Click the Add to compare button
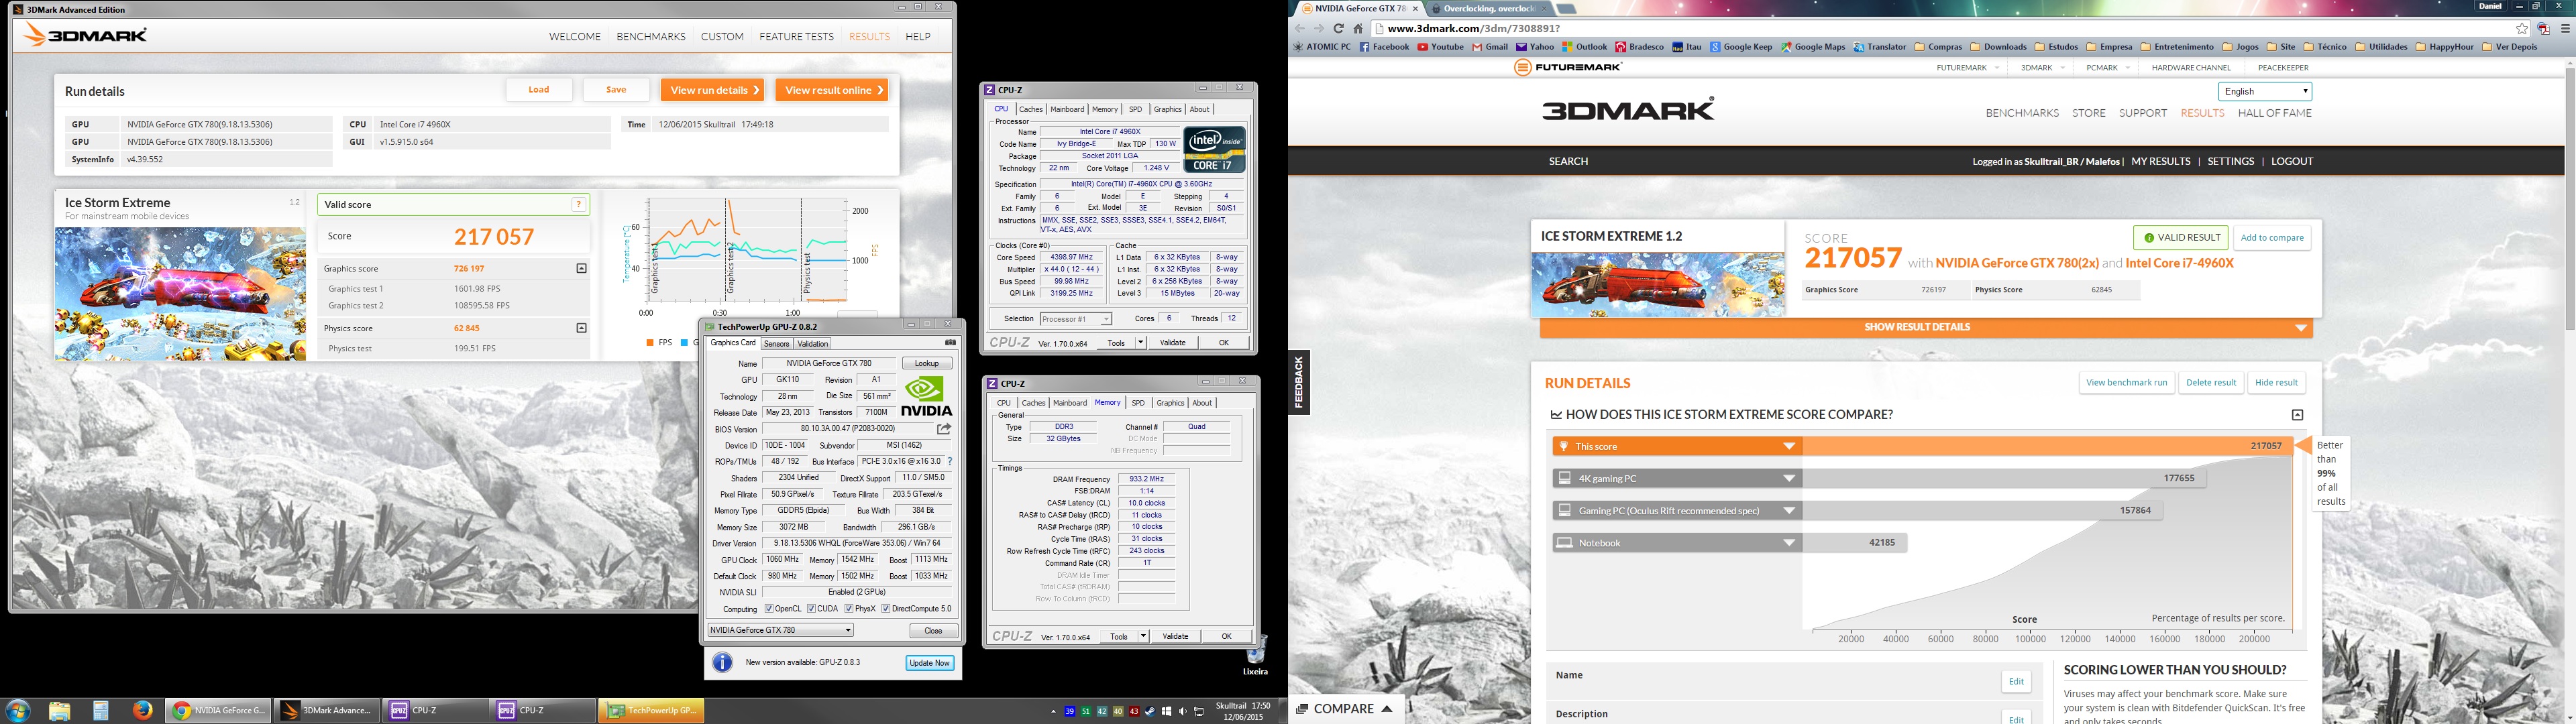This screenshot has width=2576, height=724. point(2272,238)
